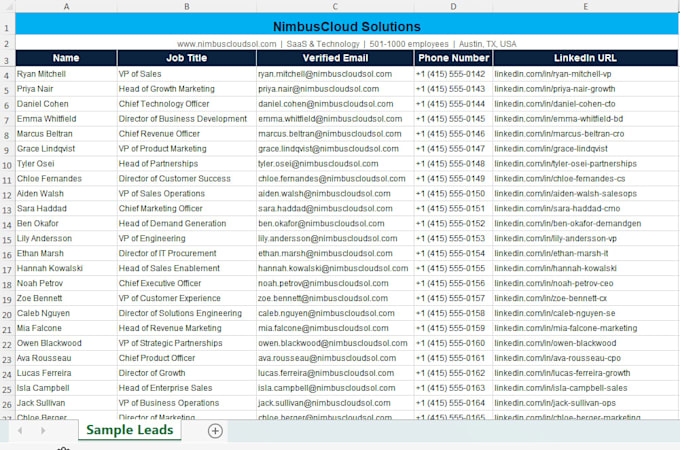Select the Priya Nair name cell
The image size is (680, 450).
tap(66, 89)
